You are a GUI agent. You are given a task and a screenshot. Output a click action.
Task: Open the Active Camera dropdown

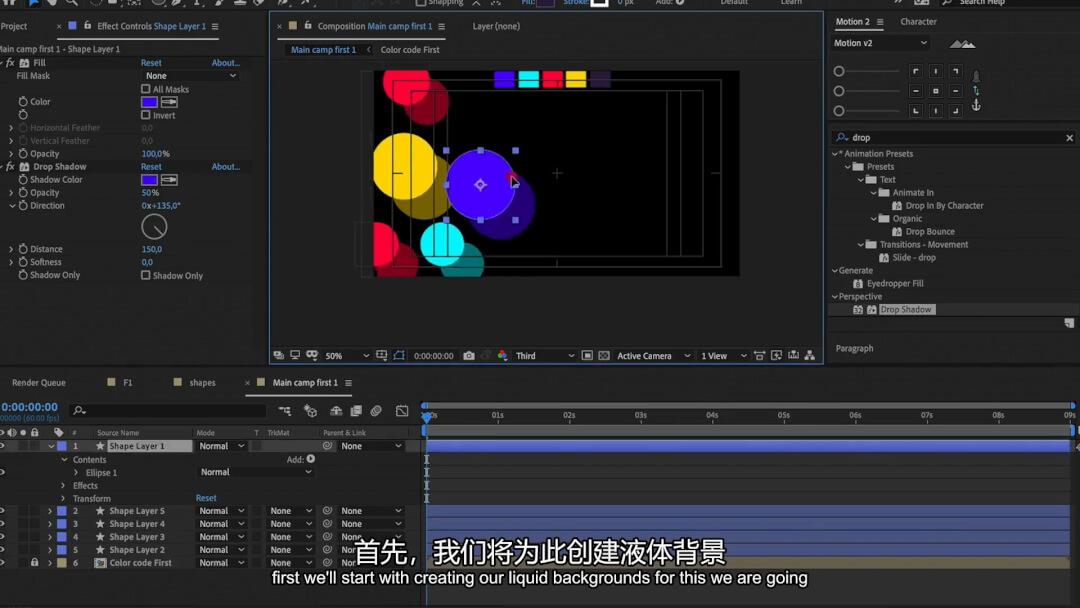[654, 356]
